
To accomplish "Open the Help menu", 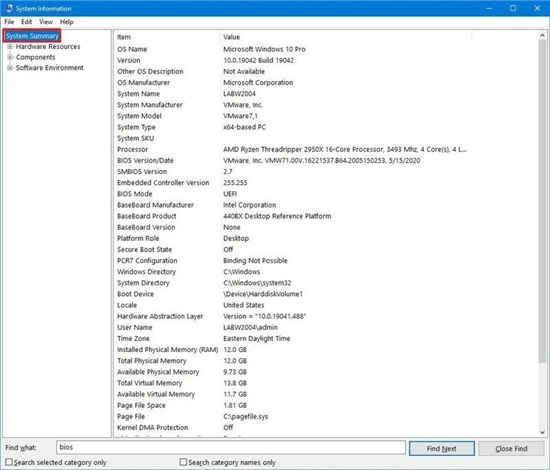I will click(66, 22).
